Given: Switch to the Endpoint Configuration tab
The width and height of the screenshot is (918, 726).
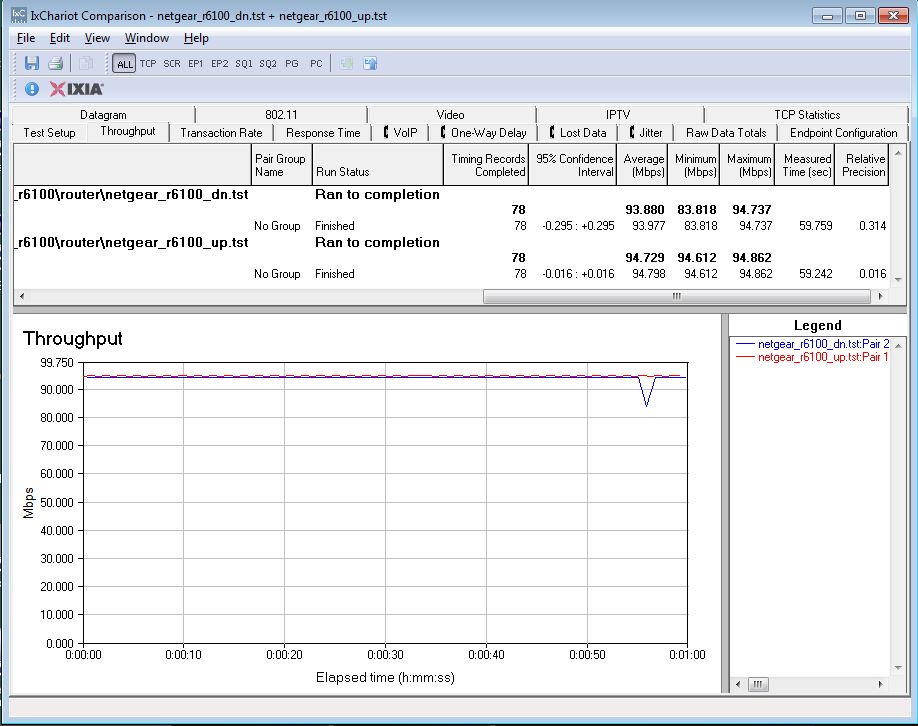Looking at the screenshot, I should tap(843, 133).
